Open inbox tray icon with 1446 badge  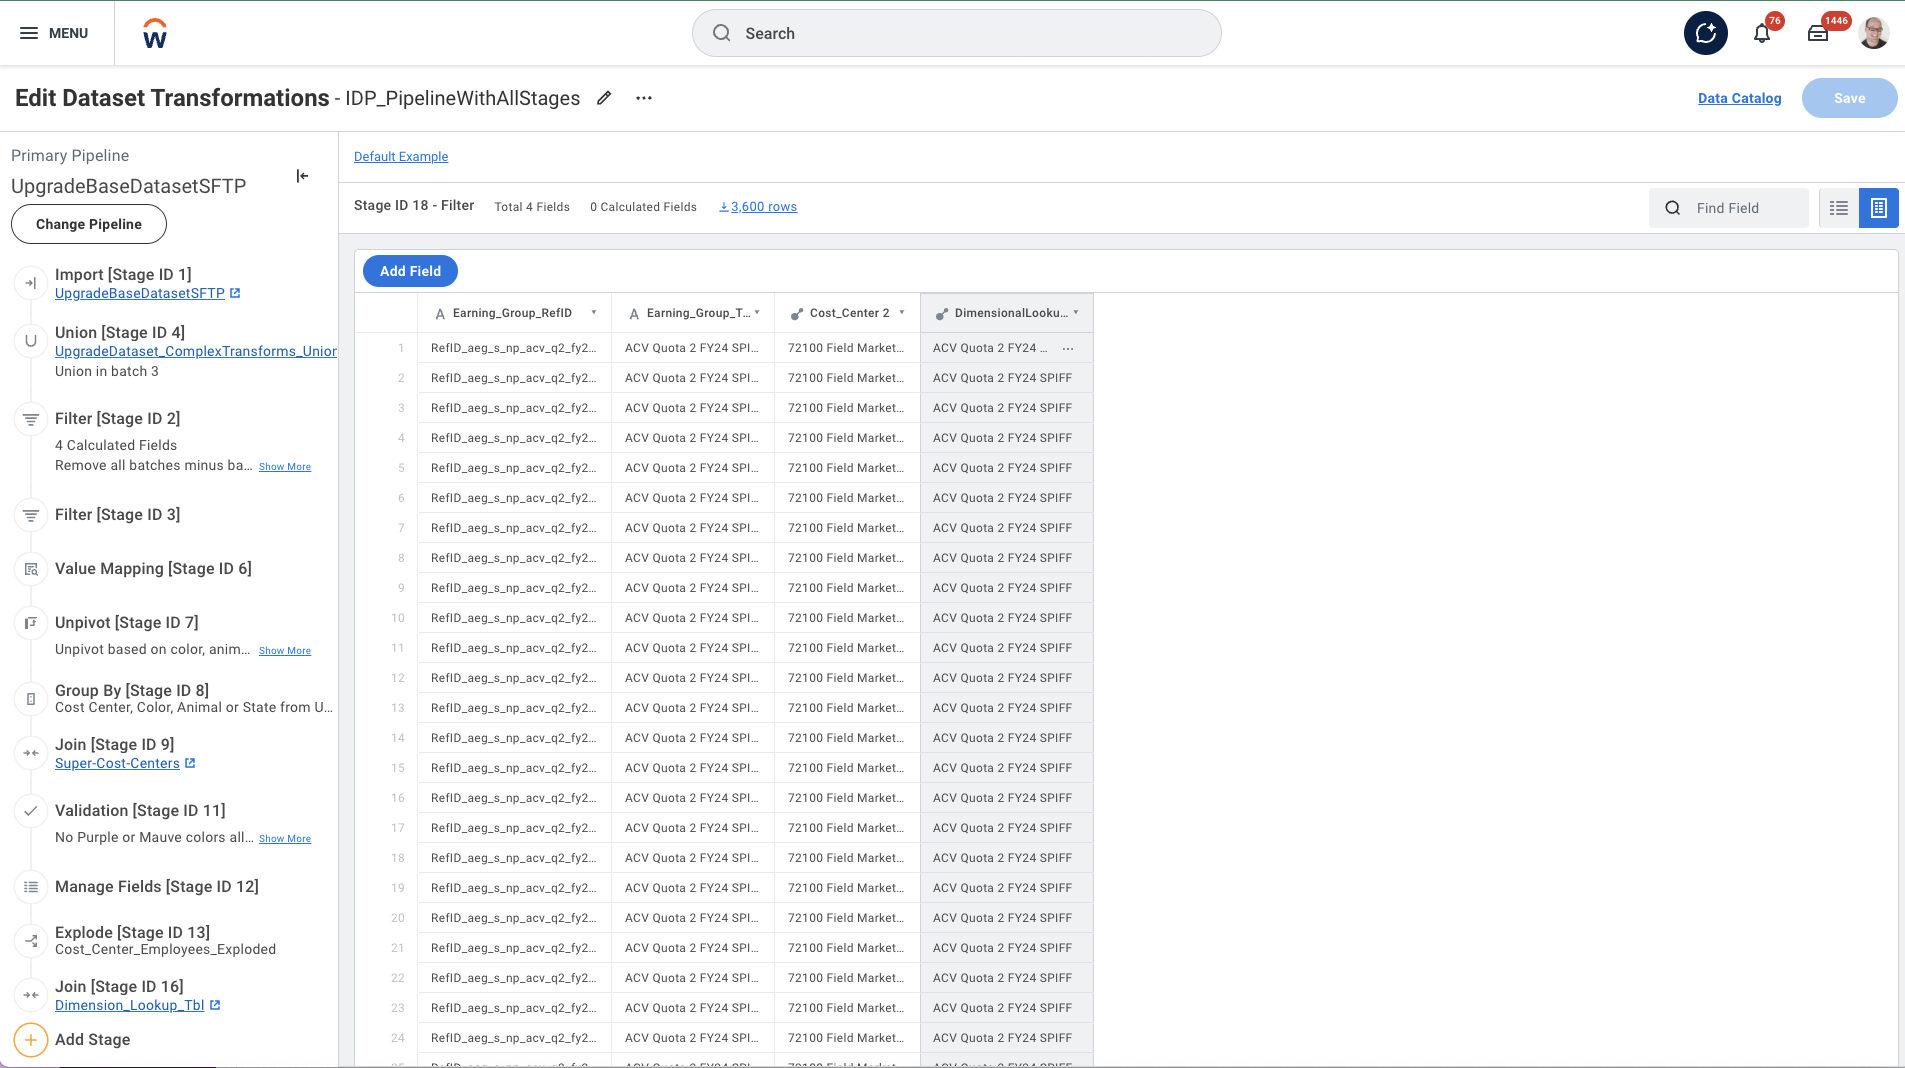[x=1818, y=33]
